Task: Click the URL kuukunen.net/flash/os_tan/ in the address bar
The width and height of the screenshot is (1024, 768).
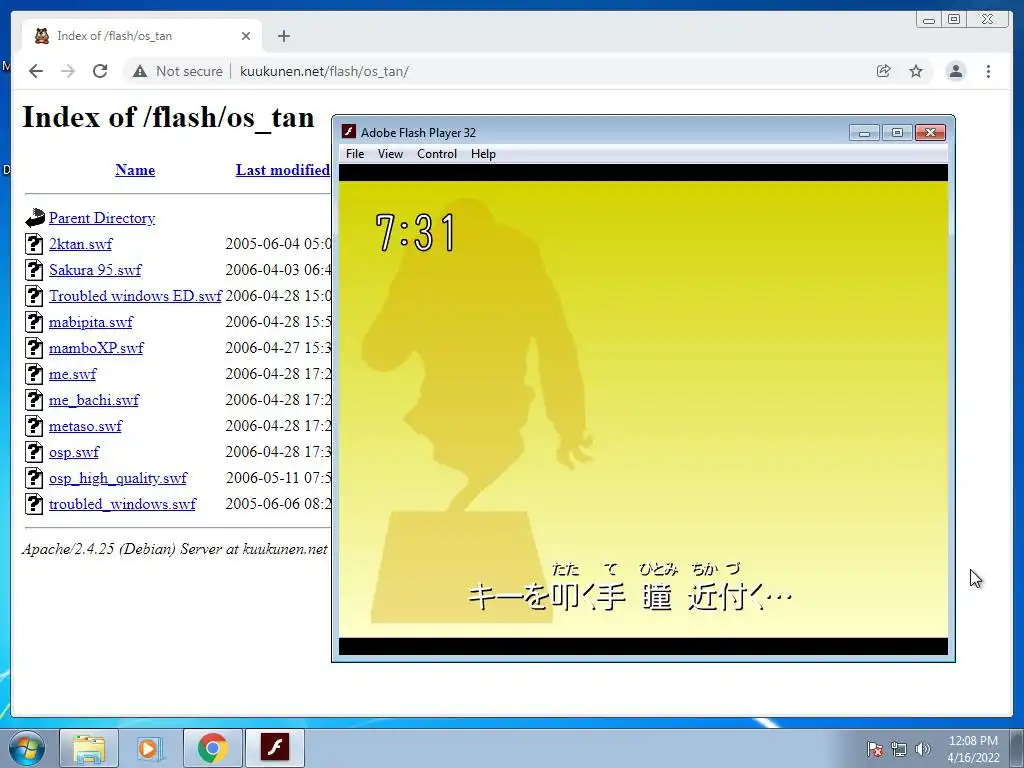Action: coord(324,71)
